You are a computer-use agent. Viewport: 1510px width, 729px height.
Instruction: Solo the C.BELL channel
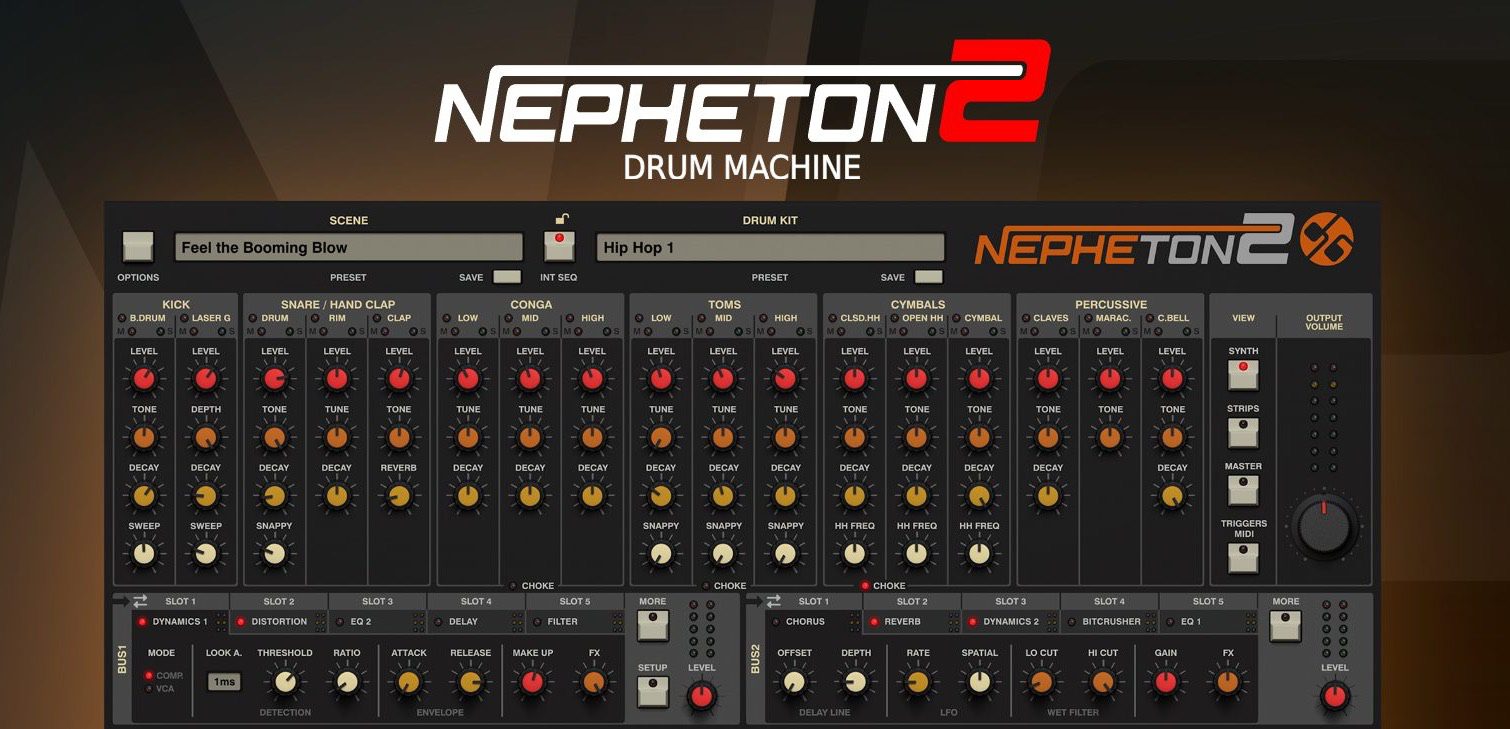(x=1186, y=331)
